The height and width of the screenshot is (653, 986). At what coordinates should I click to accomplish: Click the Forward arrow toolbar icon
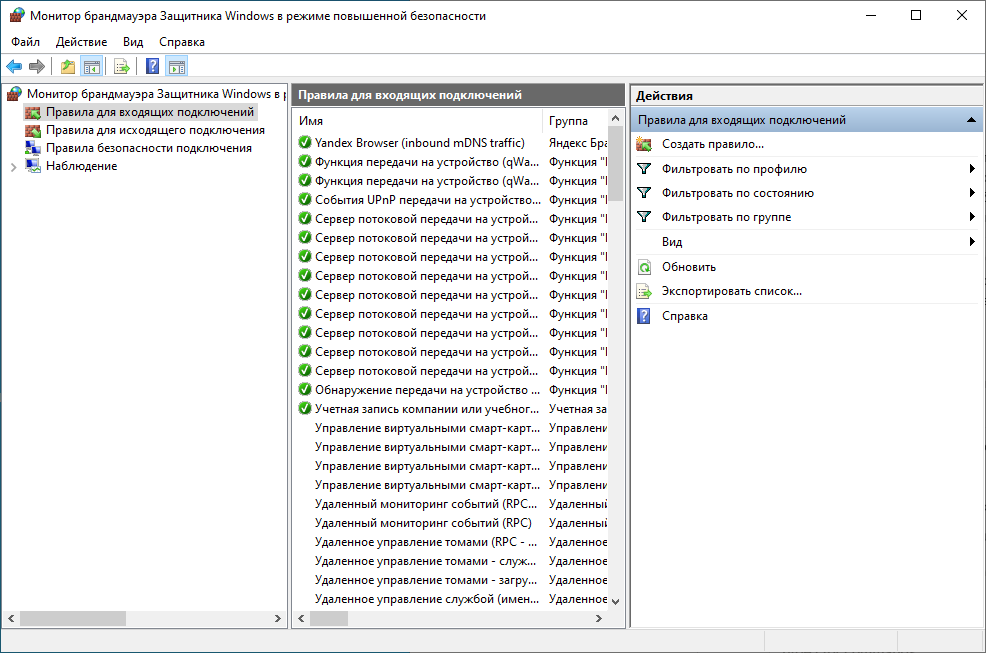point(37,66)
